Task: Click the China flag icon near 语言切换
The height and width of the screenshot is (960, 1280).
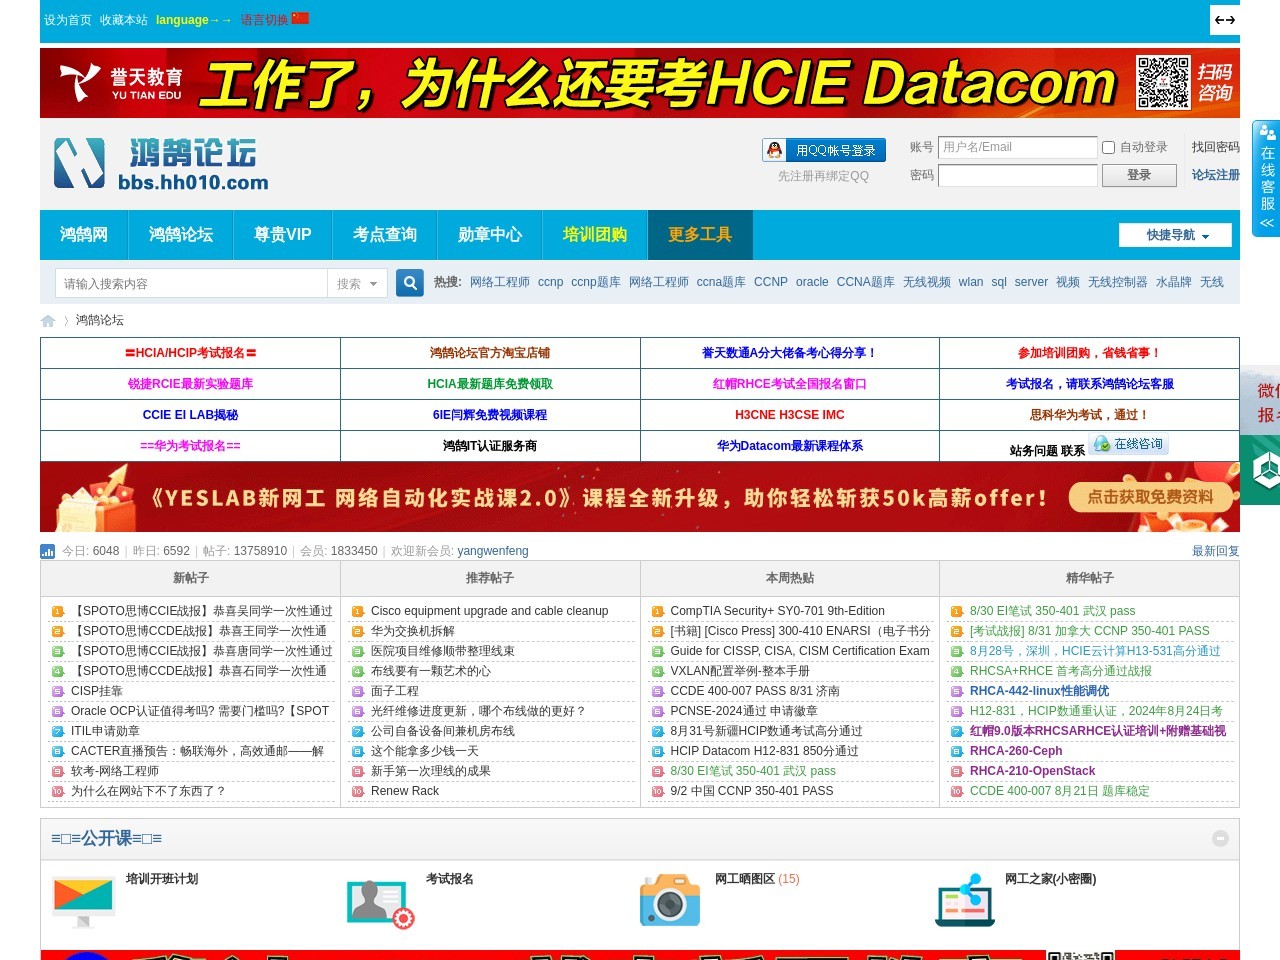Action: (302, 18)
